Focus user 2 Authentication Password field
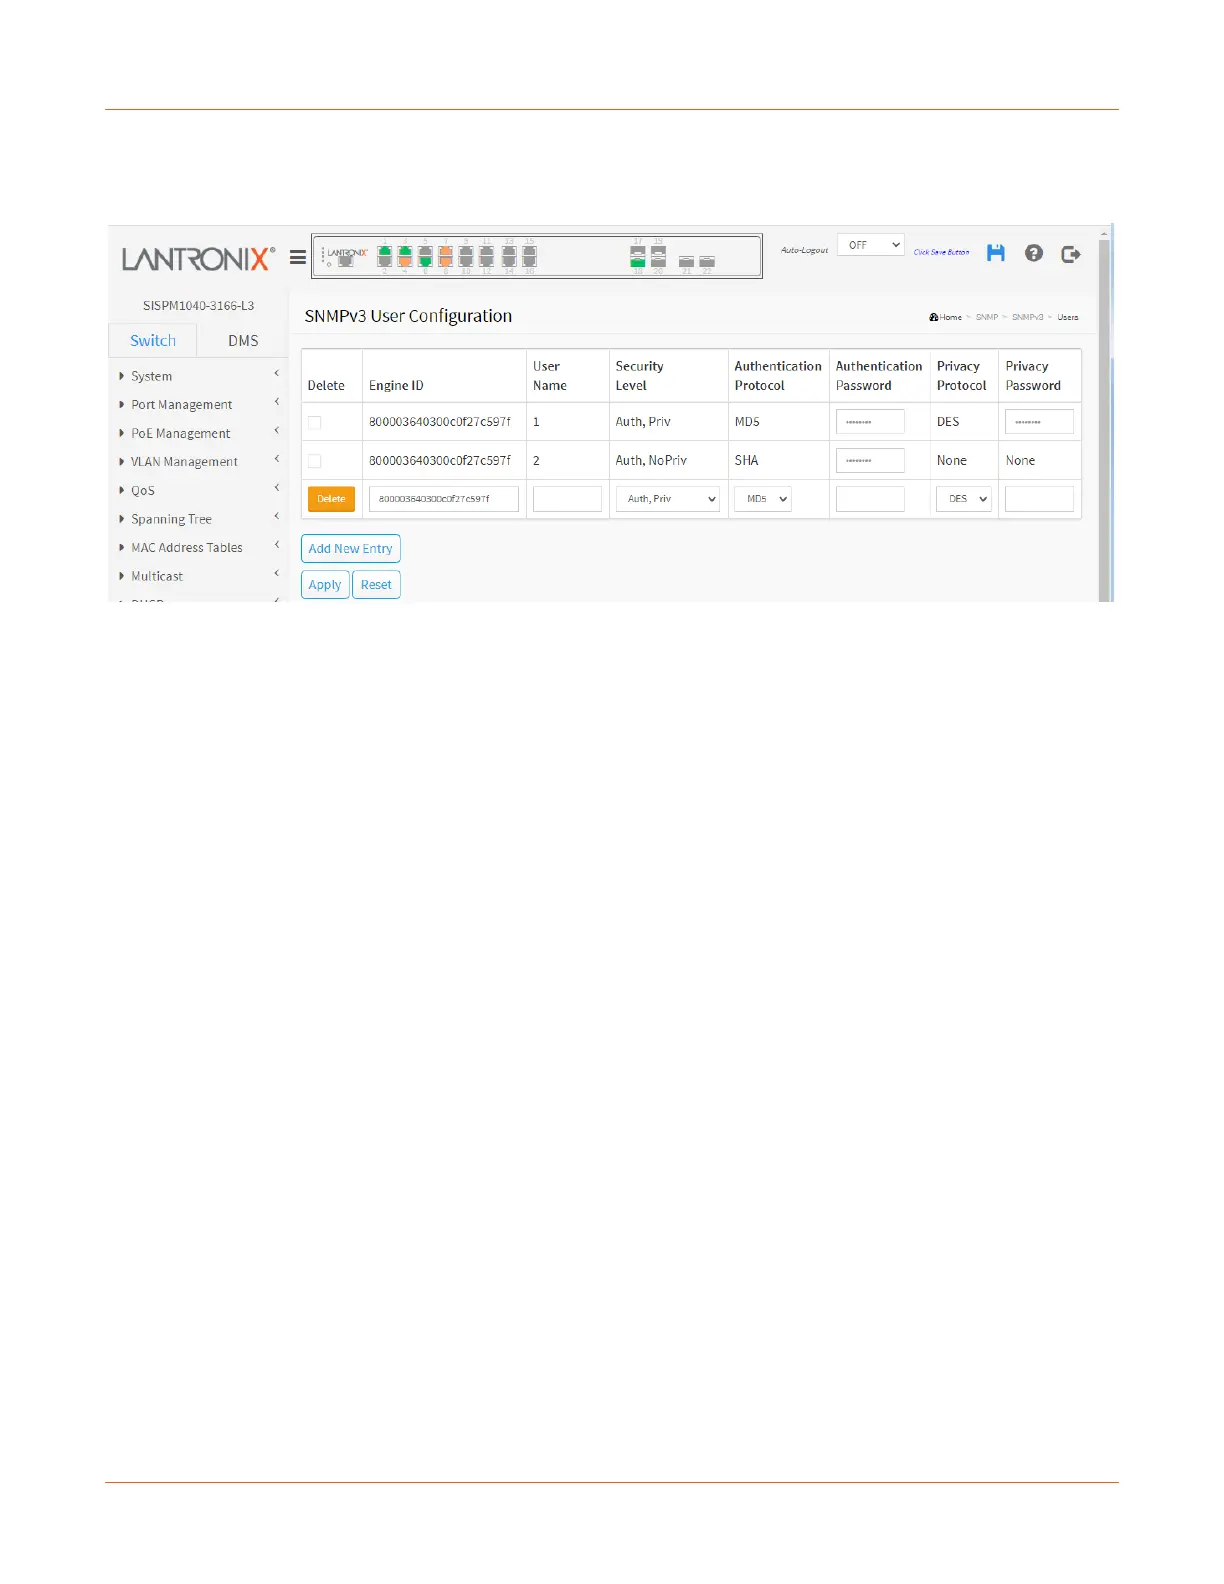1224x1584 pixels. click(870, 461)
